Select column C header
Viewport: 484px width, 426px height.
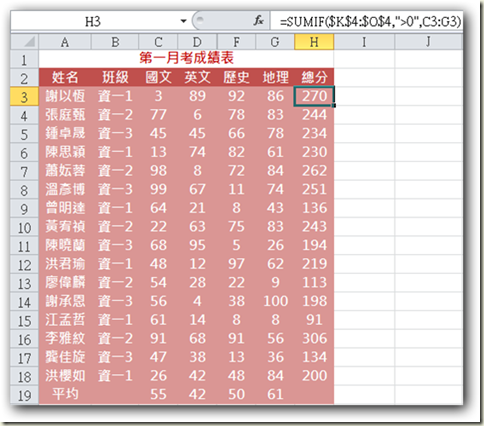[x=158, y=42]
